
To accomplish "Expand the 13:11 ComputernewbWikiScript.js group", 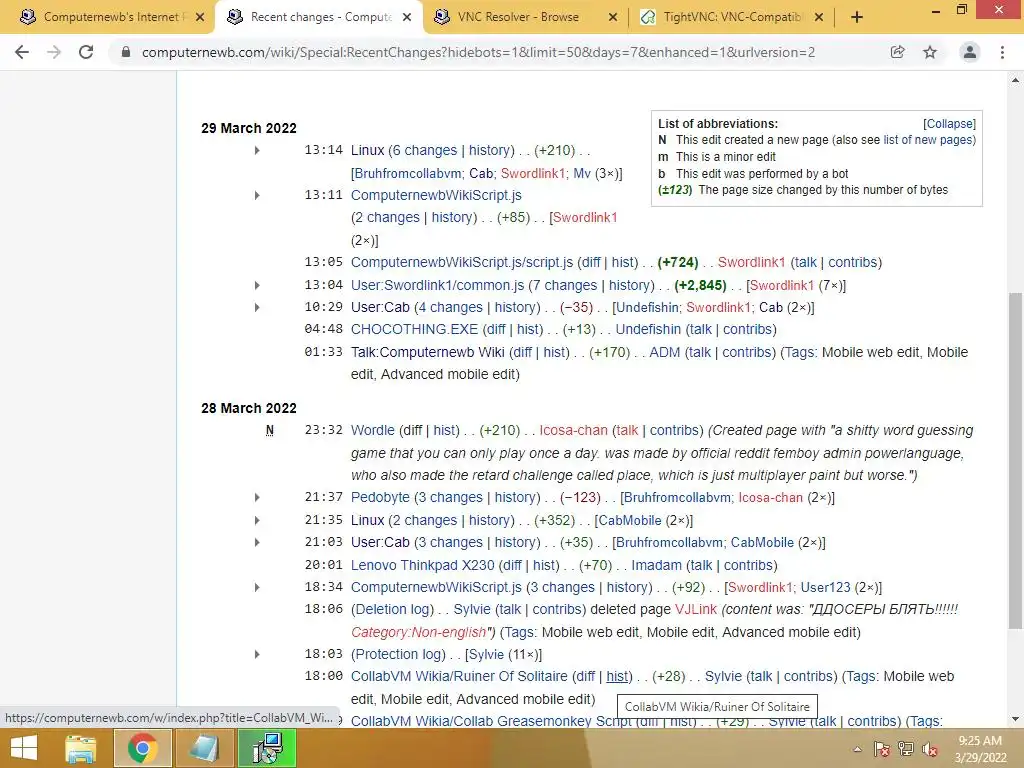I will pos(257,195).
